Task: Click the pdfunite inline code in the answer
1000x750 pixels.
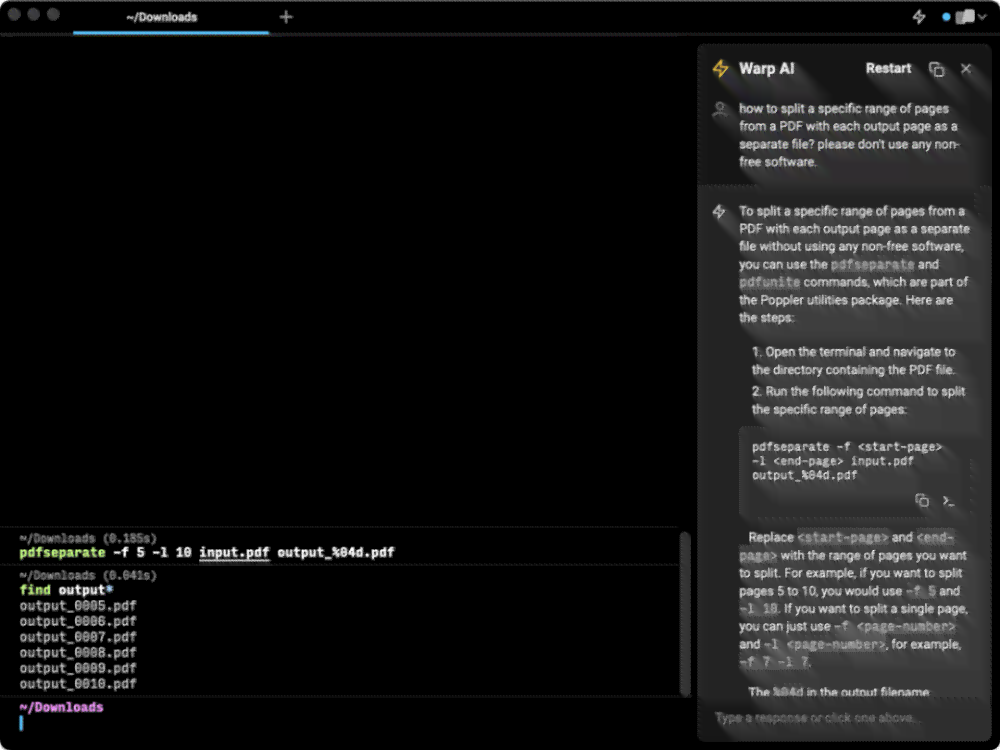Action: (770, 282)
